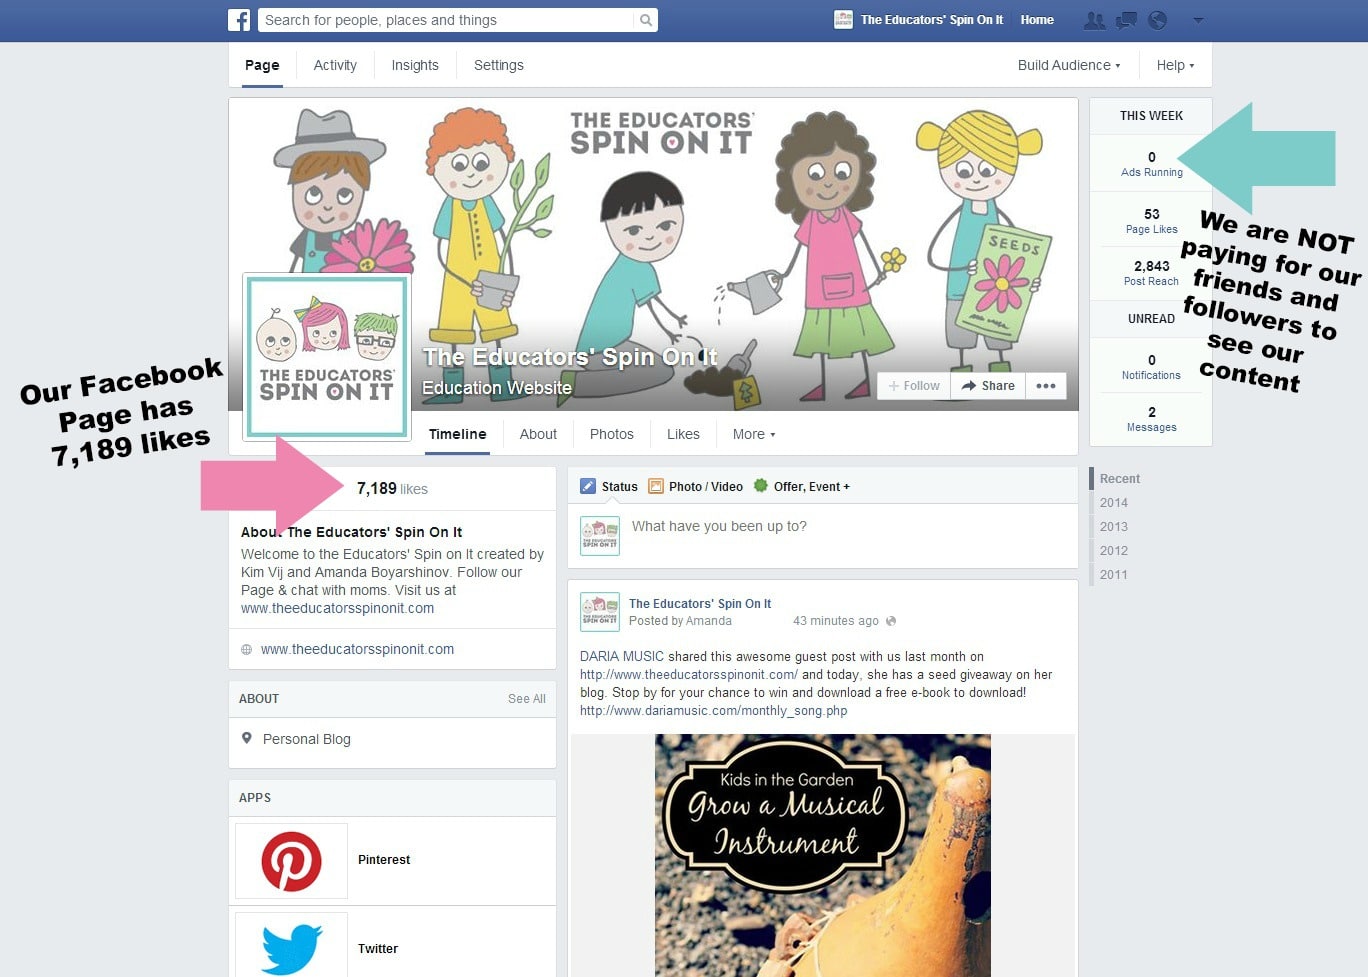Viewport: 1368px width, 977px height.
Task: Jump to Recent in the timeline
Action: click(x=1120, y=479)
